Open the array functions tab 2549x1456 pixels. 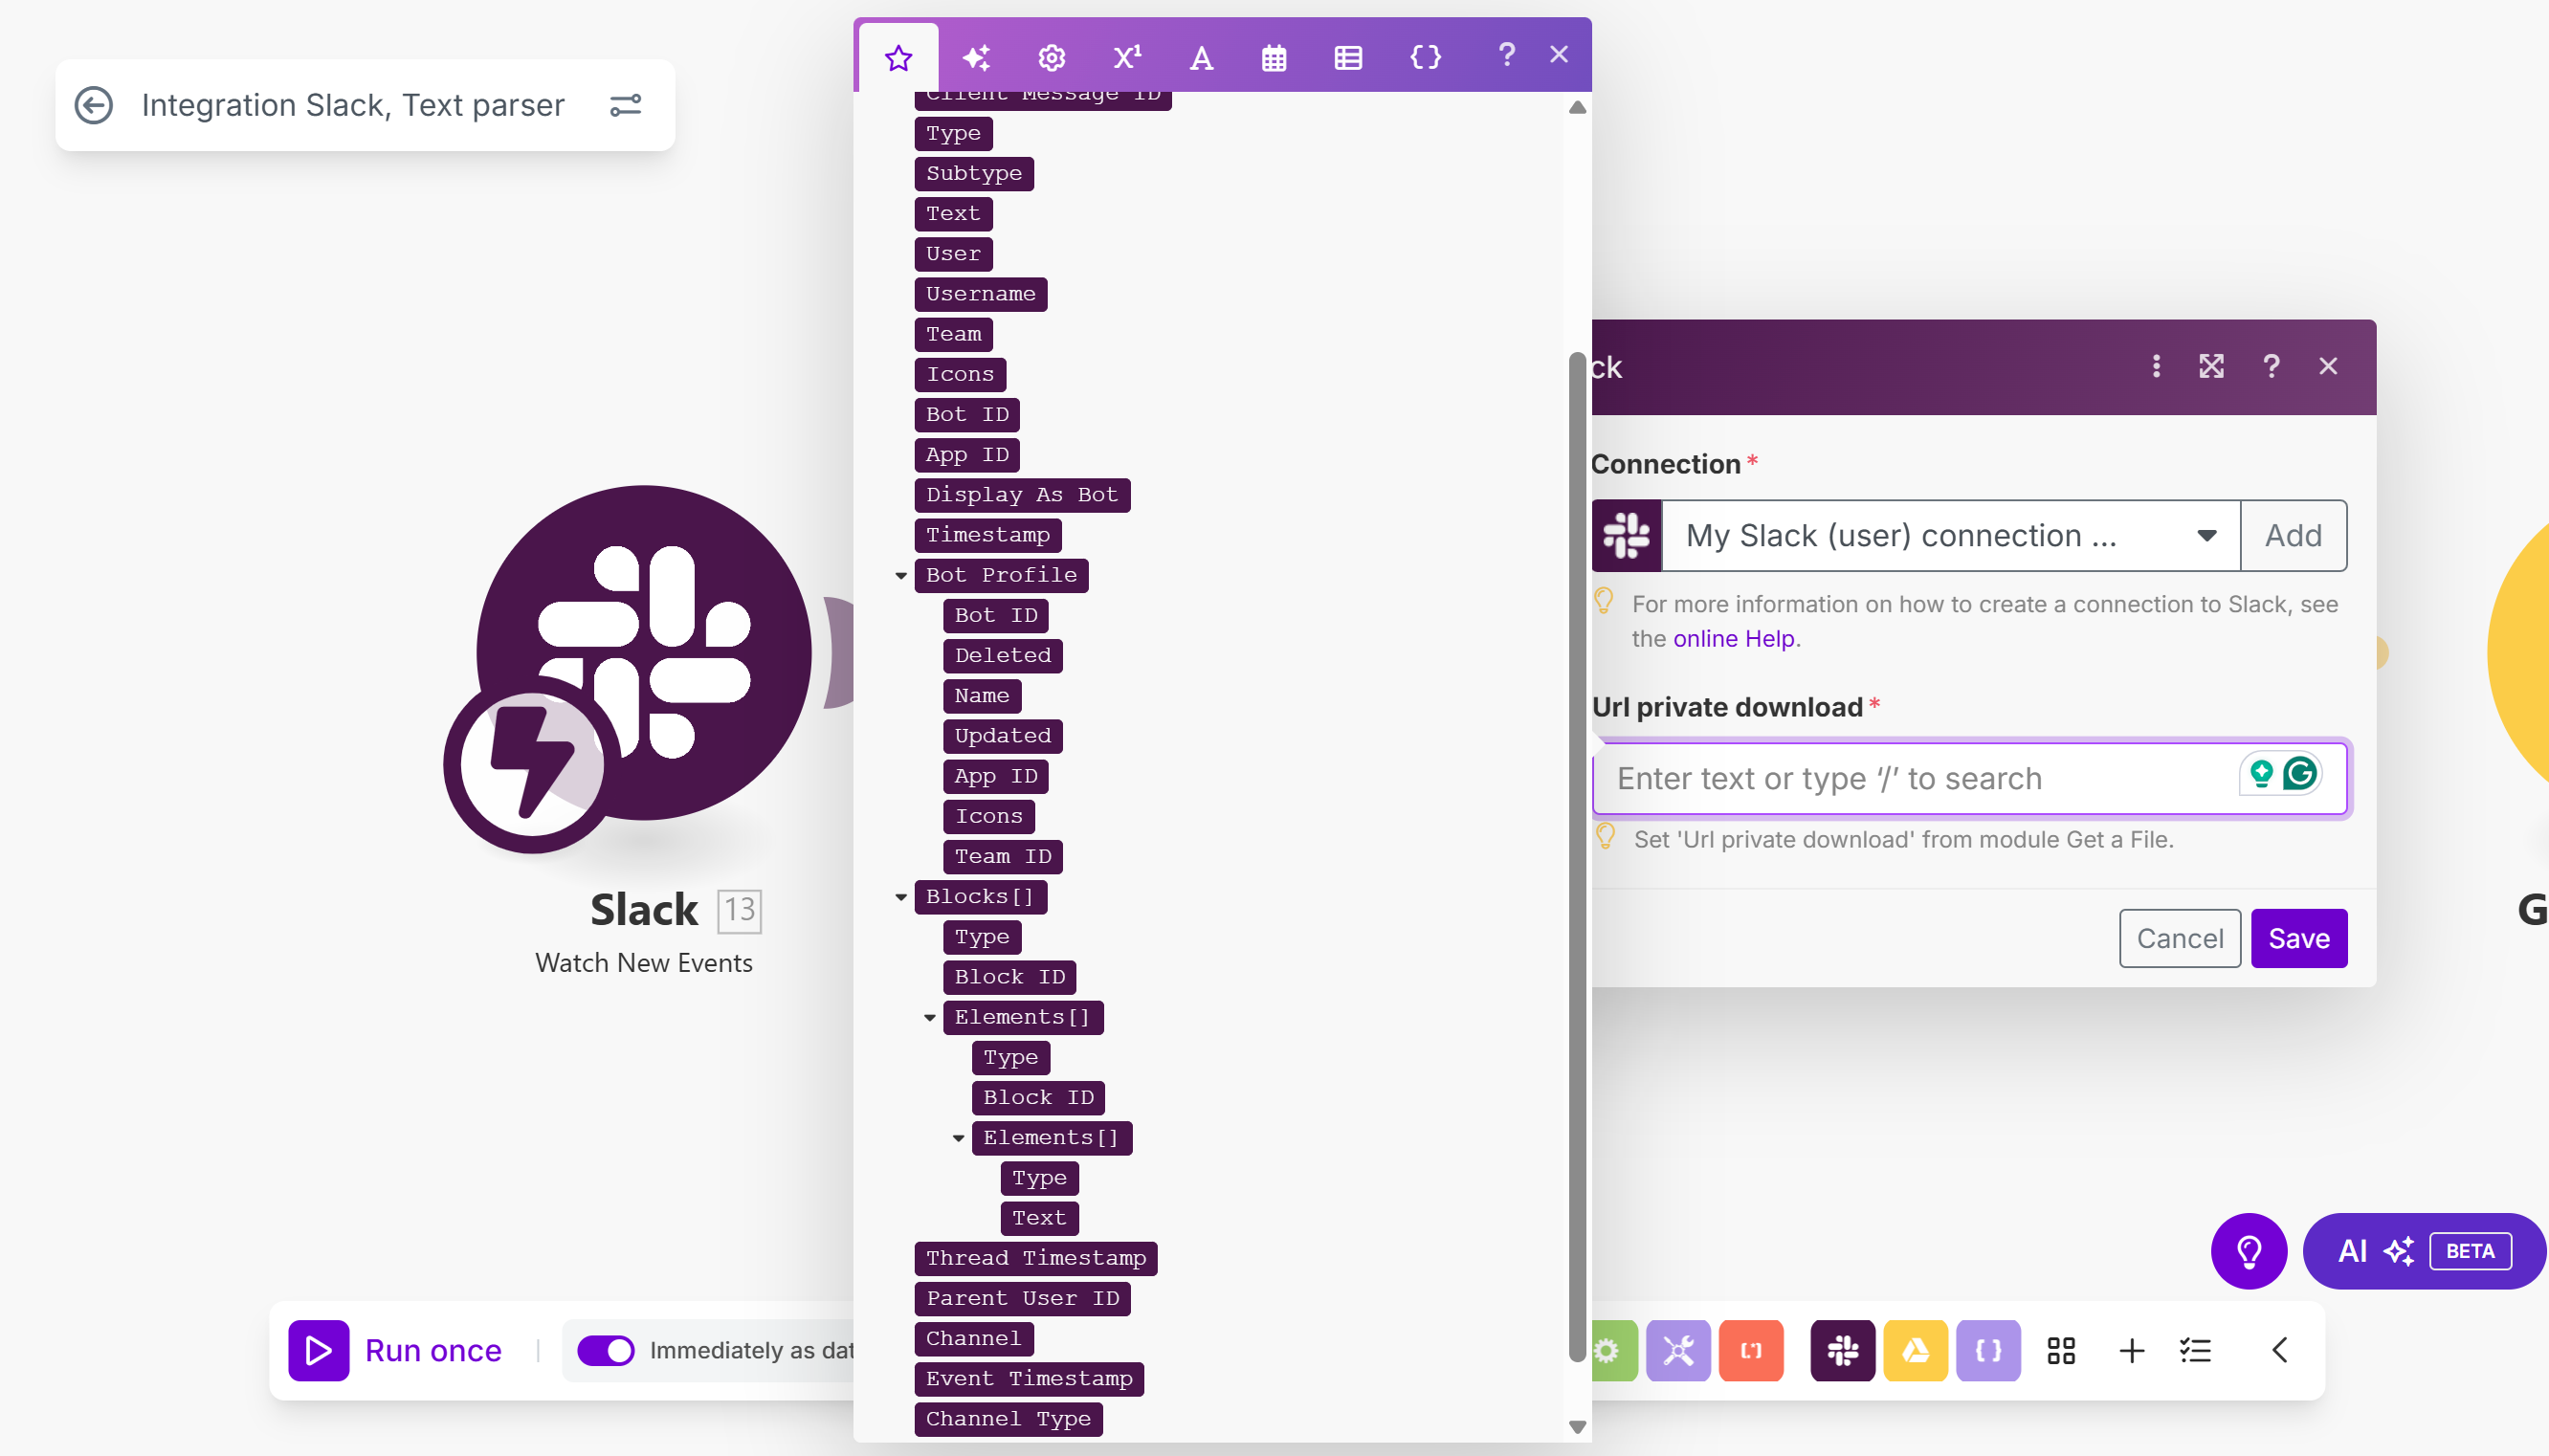(x=1348, y=57)
